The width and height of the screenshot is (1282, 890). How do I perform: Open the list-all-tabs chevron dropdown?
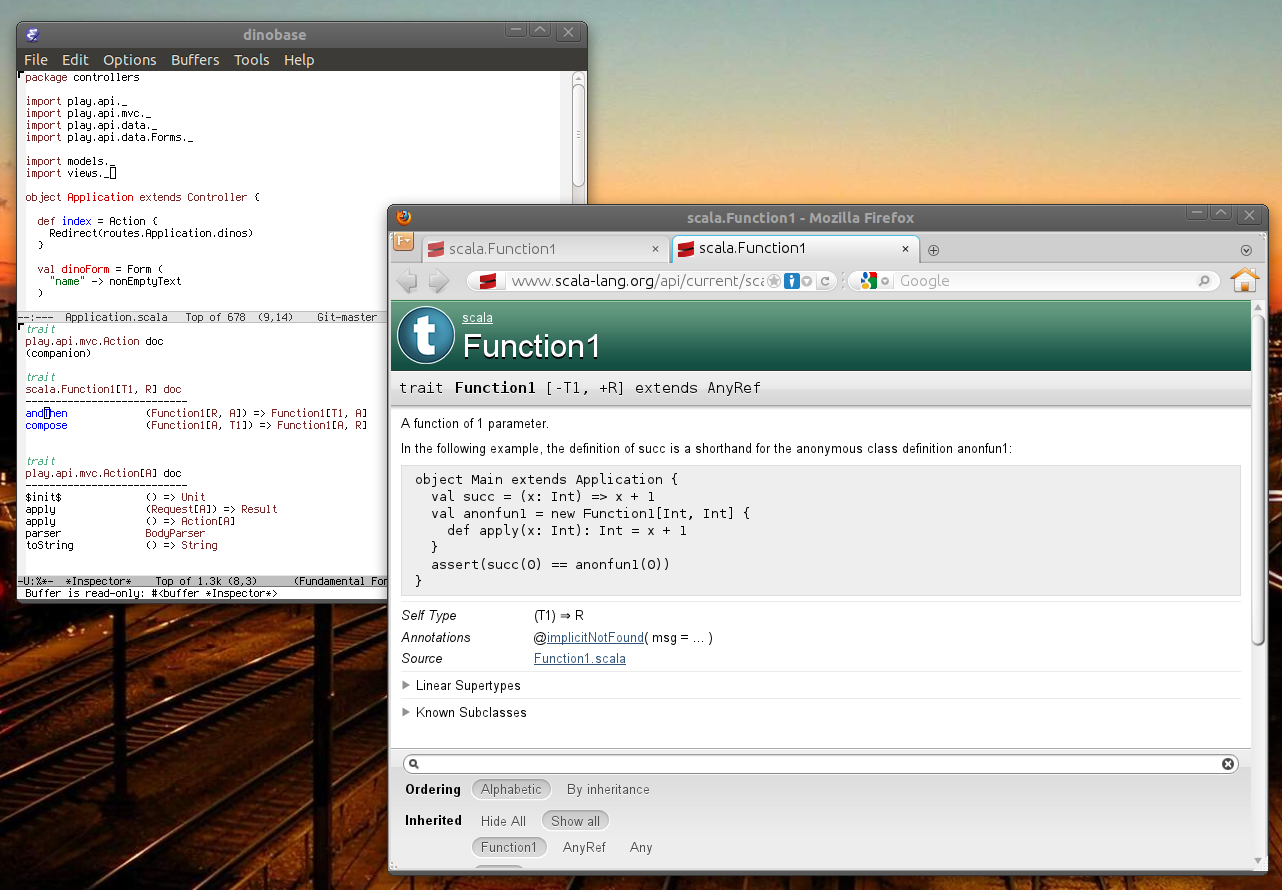point(1246,249)
